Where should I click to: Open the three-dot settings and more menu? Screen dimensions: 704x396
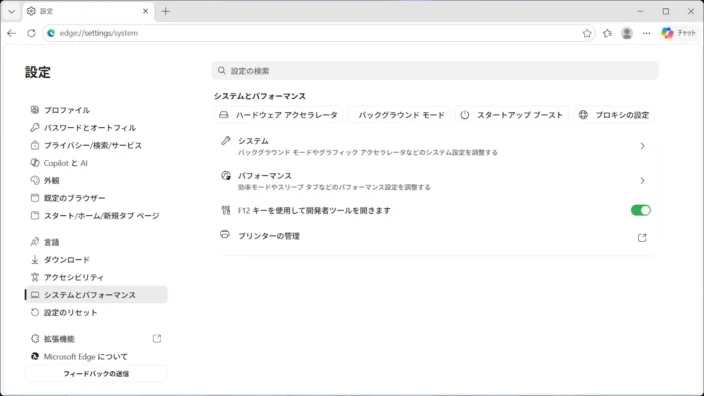tap(646, 33)
